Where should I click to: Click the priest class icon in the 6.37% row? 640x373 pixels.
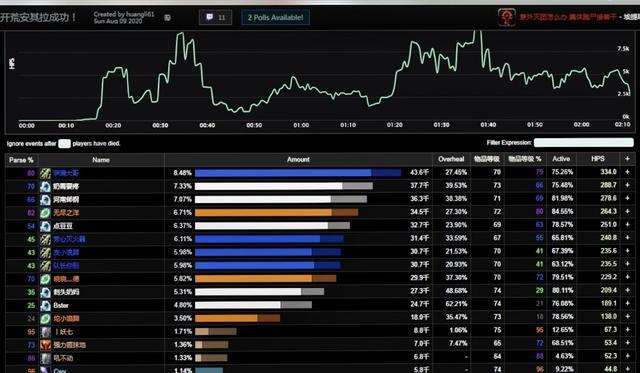click(45, 226)
